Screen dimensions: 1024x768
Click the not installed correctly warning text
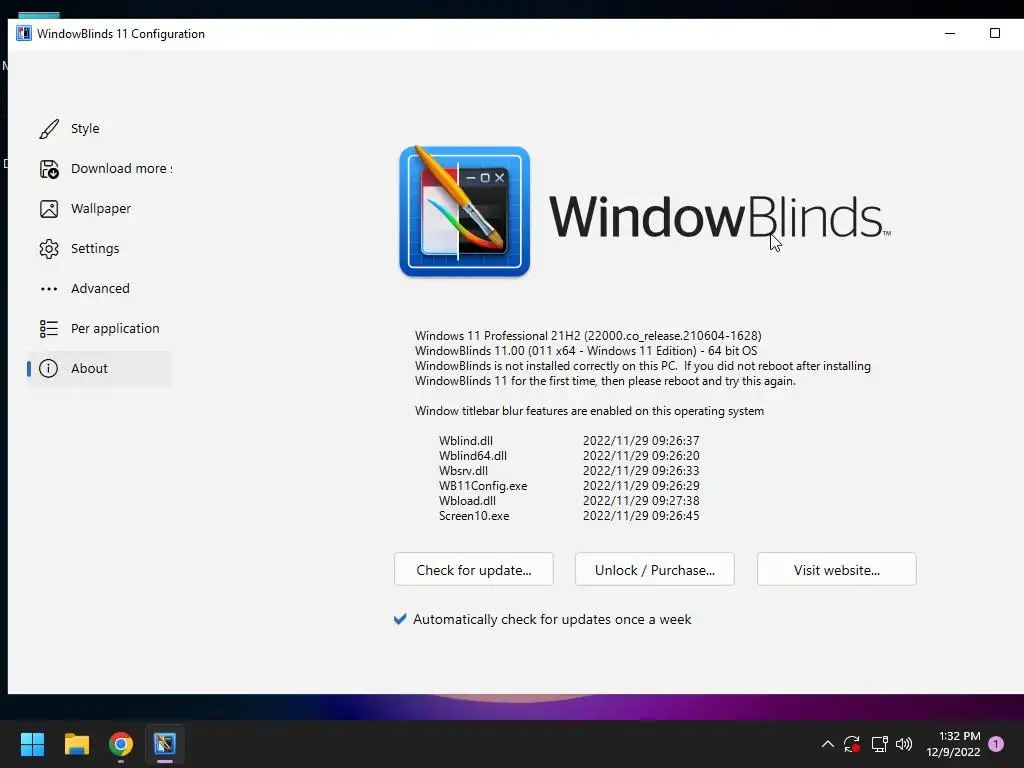643,374
